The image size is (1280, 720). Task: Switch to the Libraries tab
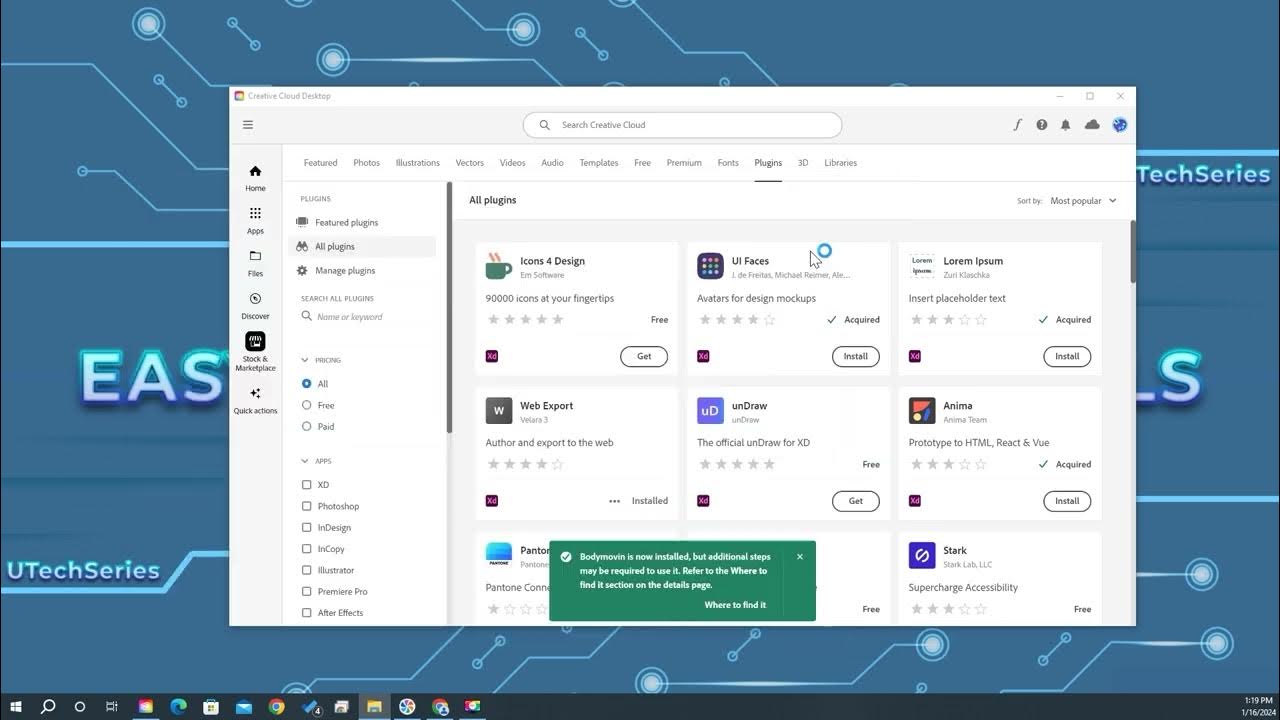841,163
